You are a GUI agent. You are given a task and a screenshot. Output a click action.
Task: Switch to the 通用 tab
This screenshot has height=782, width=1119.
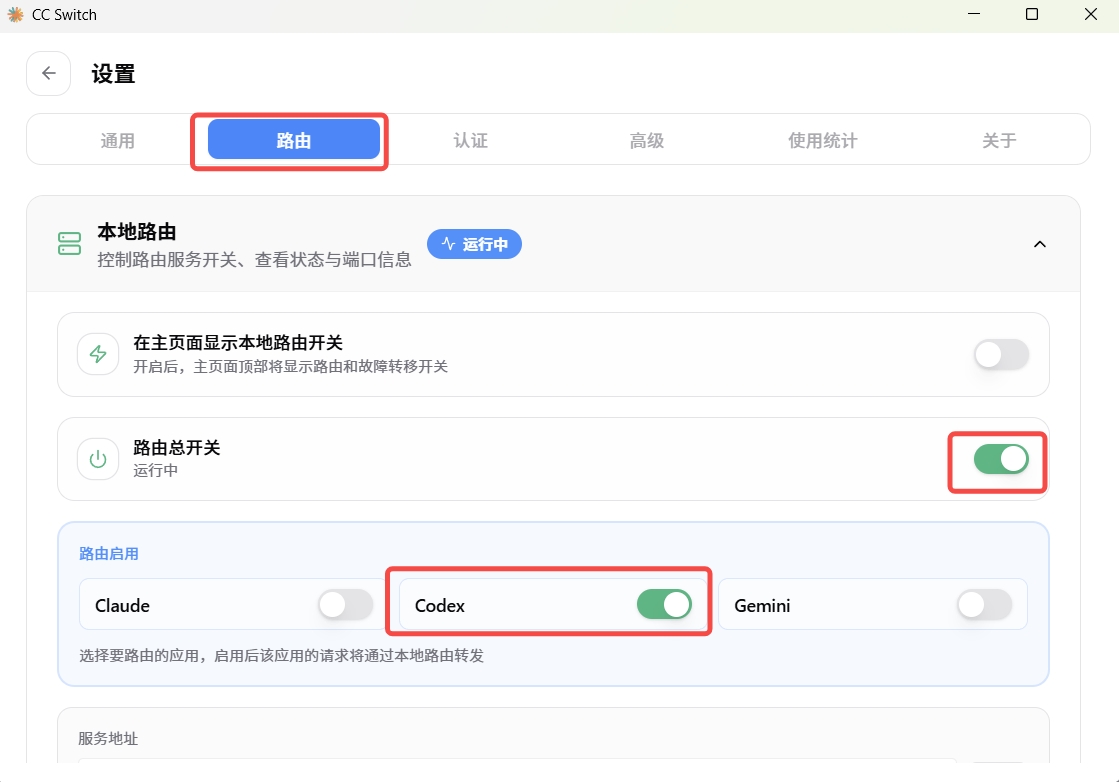click(x=117, y=140)
